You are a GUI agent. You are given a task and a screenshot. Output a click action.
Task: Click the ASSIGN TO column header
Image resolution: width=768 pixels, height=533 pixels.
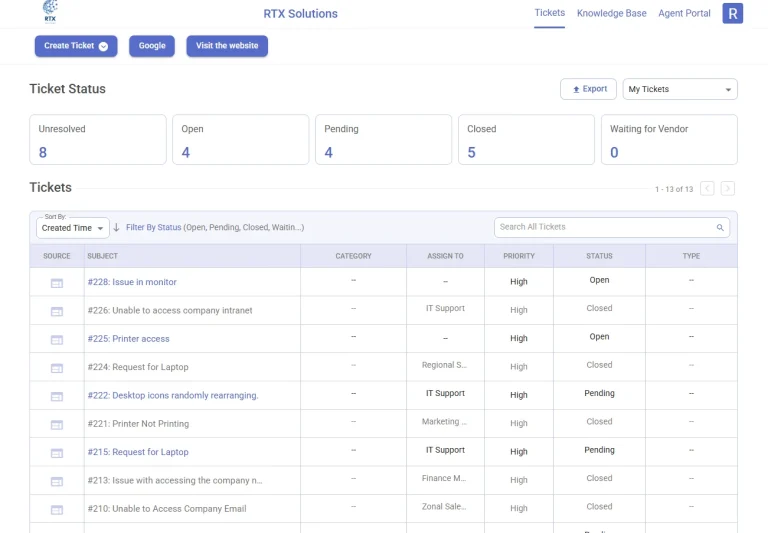[445, 256]
